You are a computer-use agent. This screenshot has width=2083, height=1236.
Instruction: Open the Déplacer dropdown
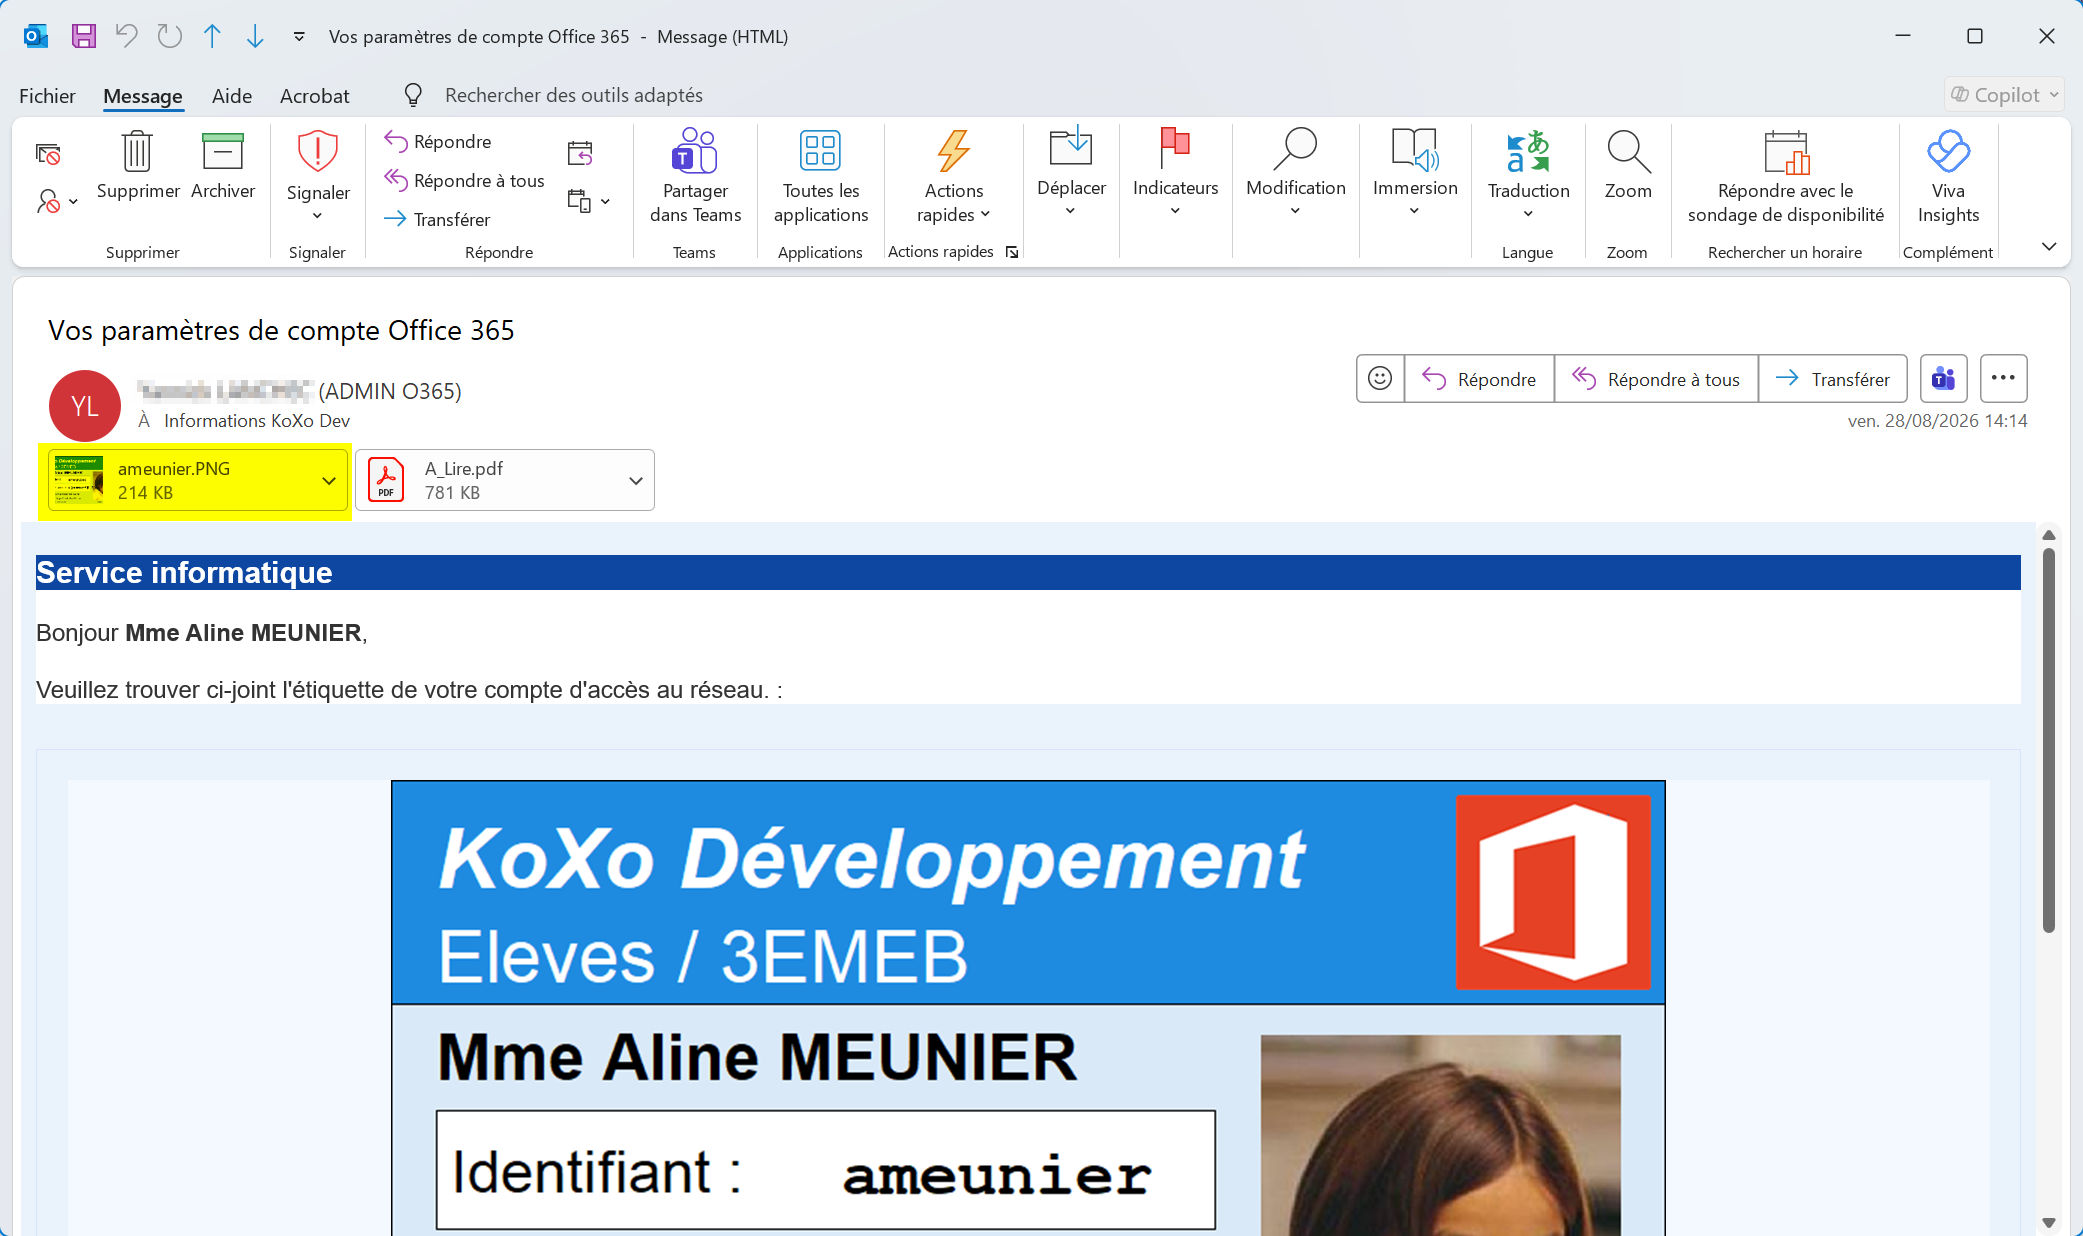[1071, 172]
